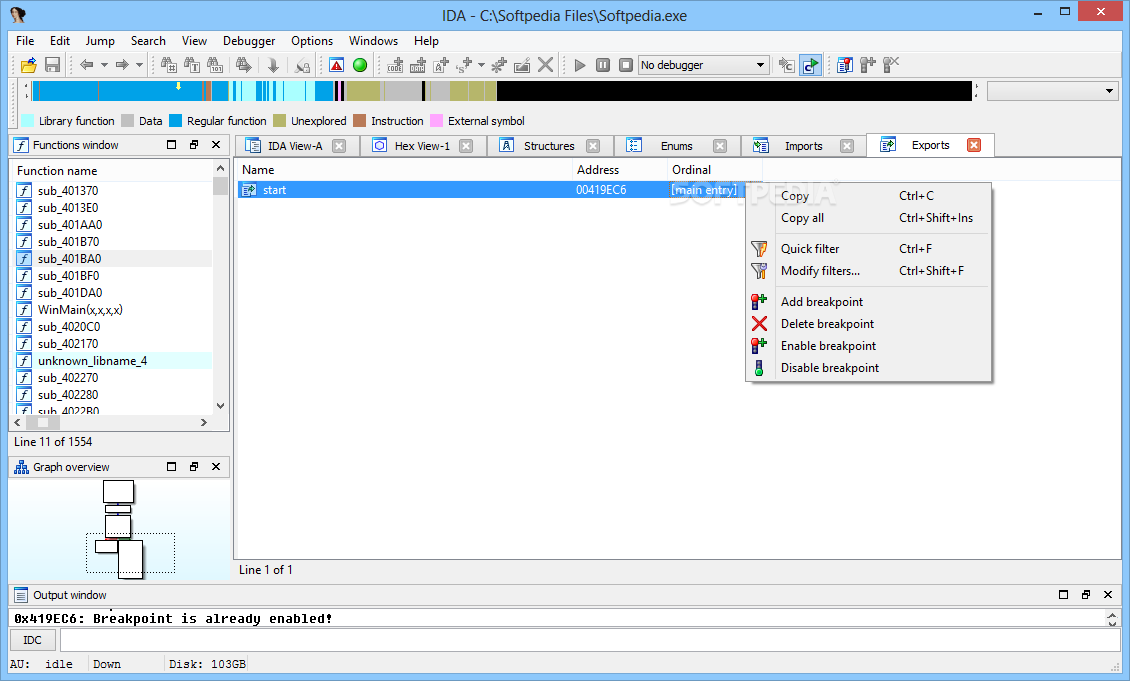Screen dimensions: 1130x681
Task: Jump forward with the right arrow icon
Action: (122, 66)
